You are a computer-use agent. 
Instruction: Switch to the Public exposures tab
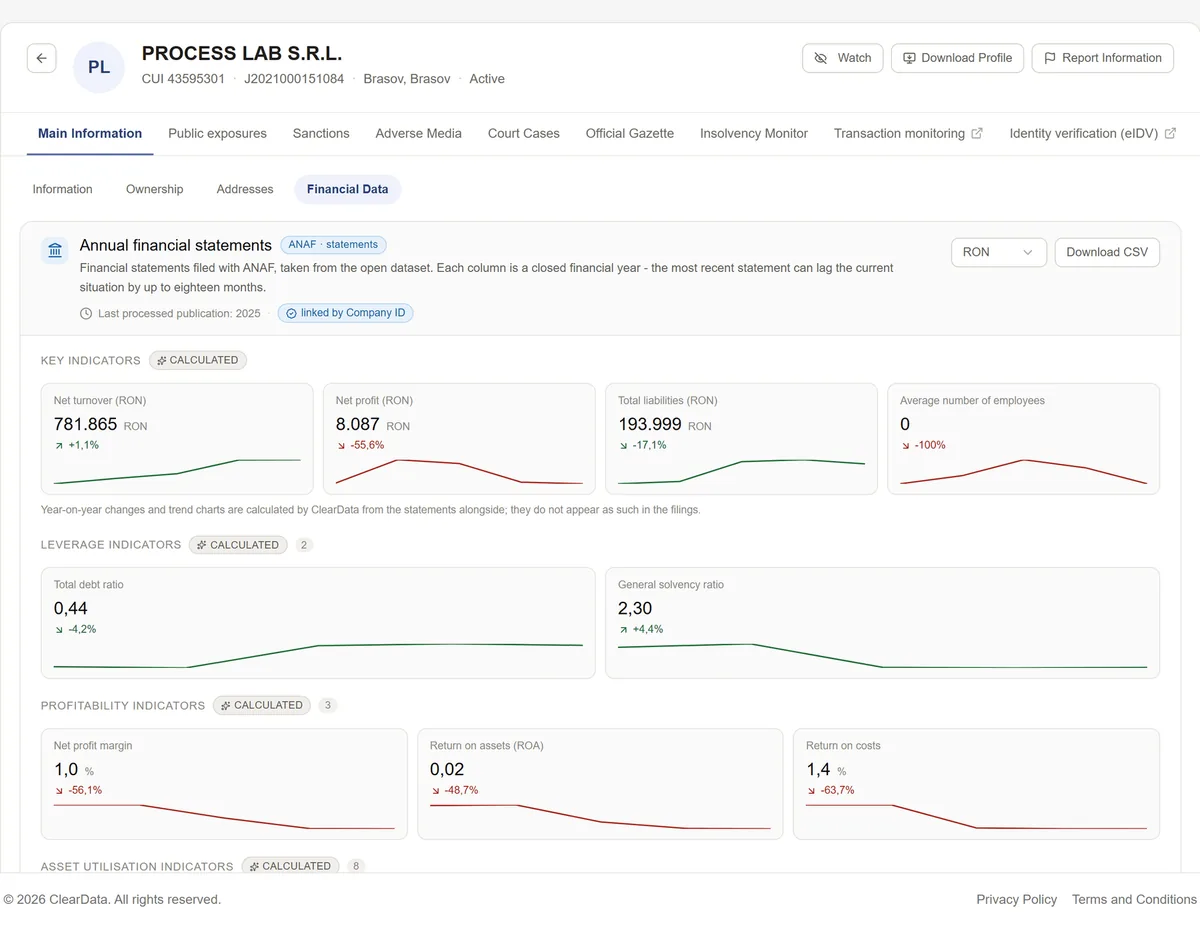coord(217,133)
